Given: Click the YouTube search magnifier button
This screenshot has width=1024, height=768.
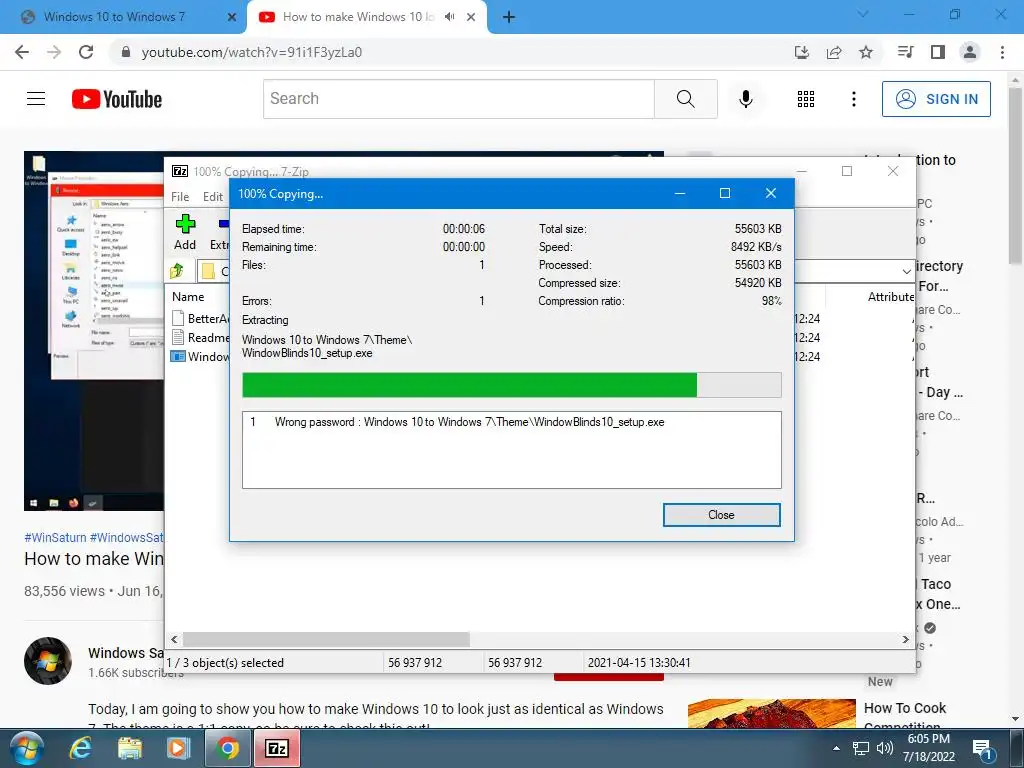Looking at the screenshot, I should click(x=686, y=99).
